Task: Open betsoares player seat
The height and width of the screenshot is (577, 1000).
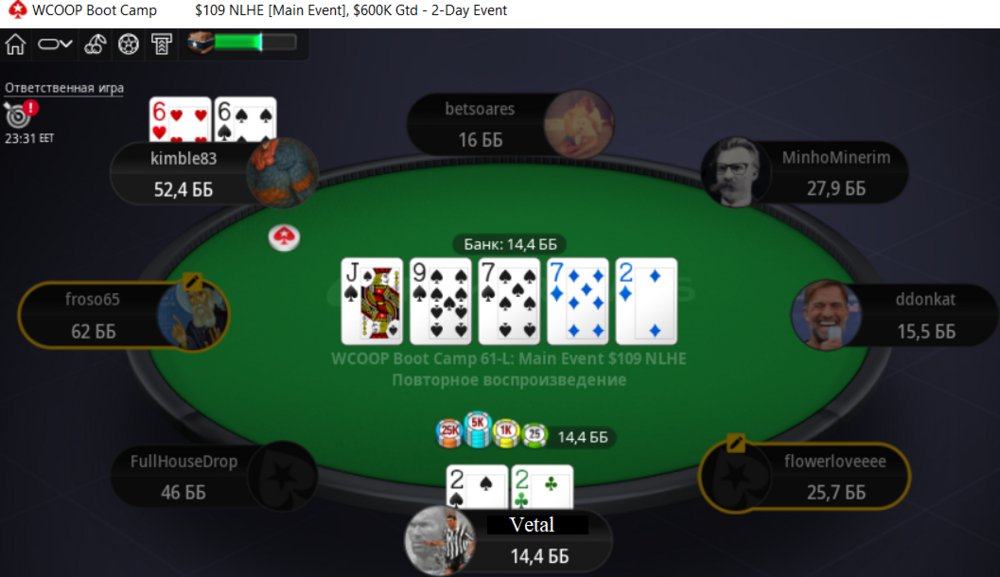Action: pyautogui.click(x=510, y=124)
